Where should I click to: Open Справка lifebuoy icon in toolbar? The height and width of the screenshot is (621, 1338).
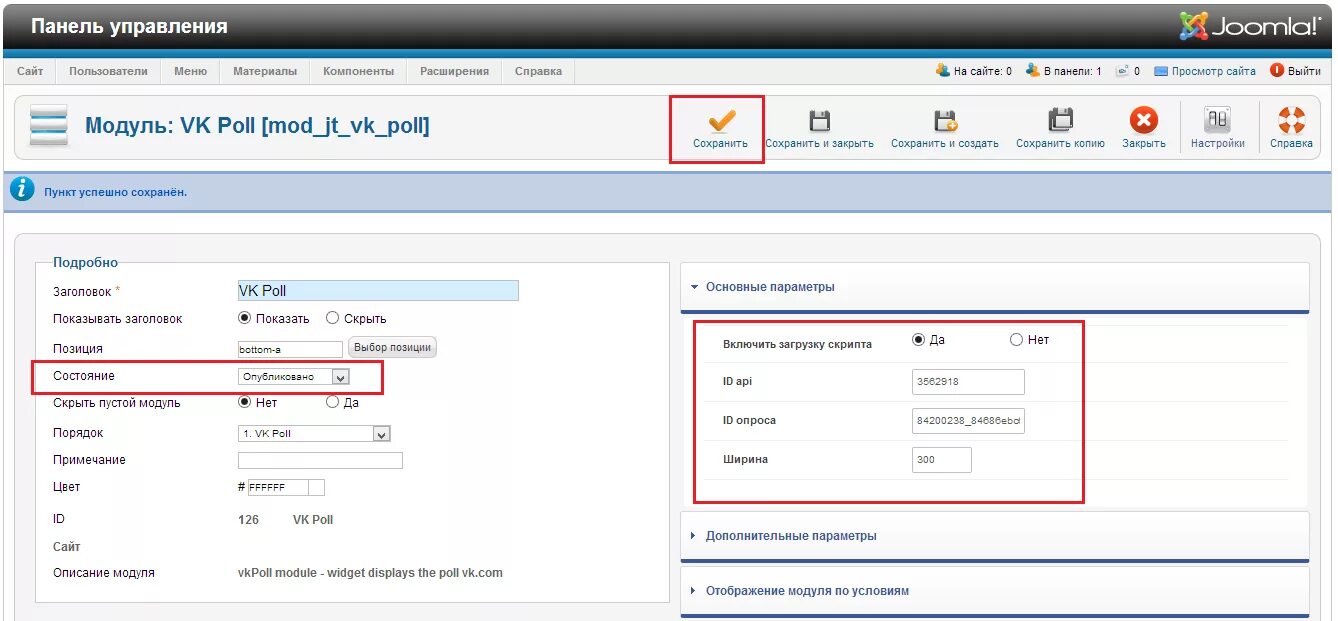(1291, 120)
